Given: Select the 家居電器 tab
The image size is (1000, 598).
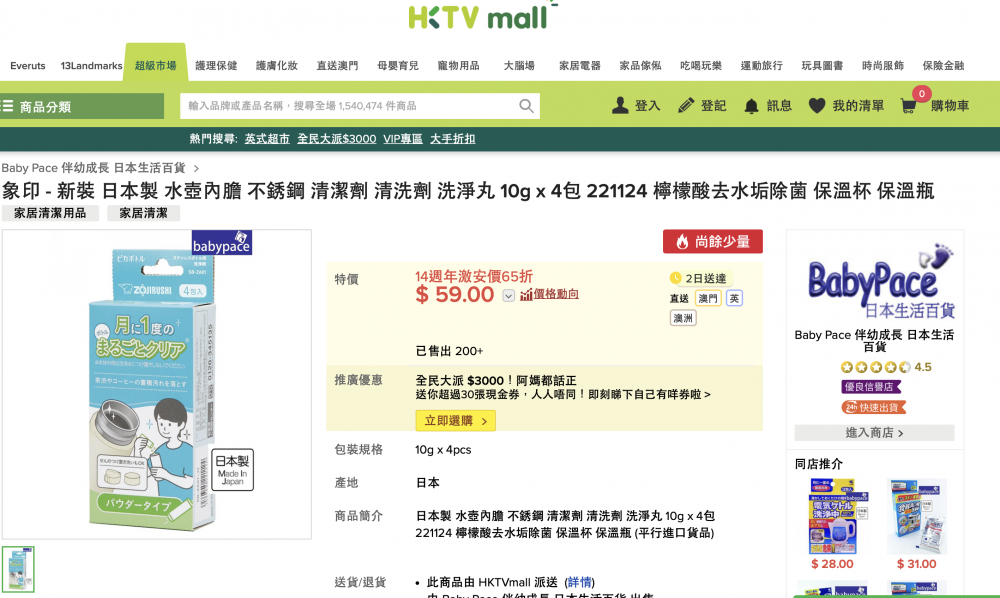Looking at the screenshot, I should 580,66.
